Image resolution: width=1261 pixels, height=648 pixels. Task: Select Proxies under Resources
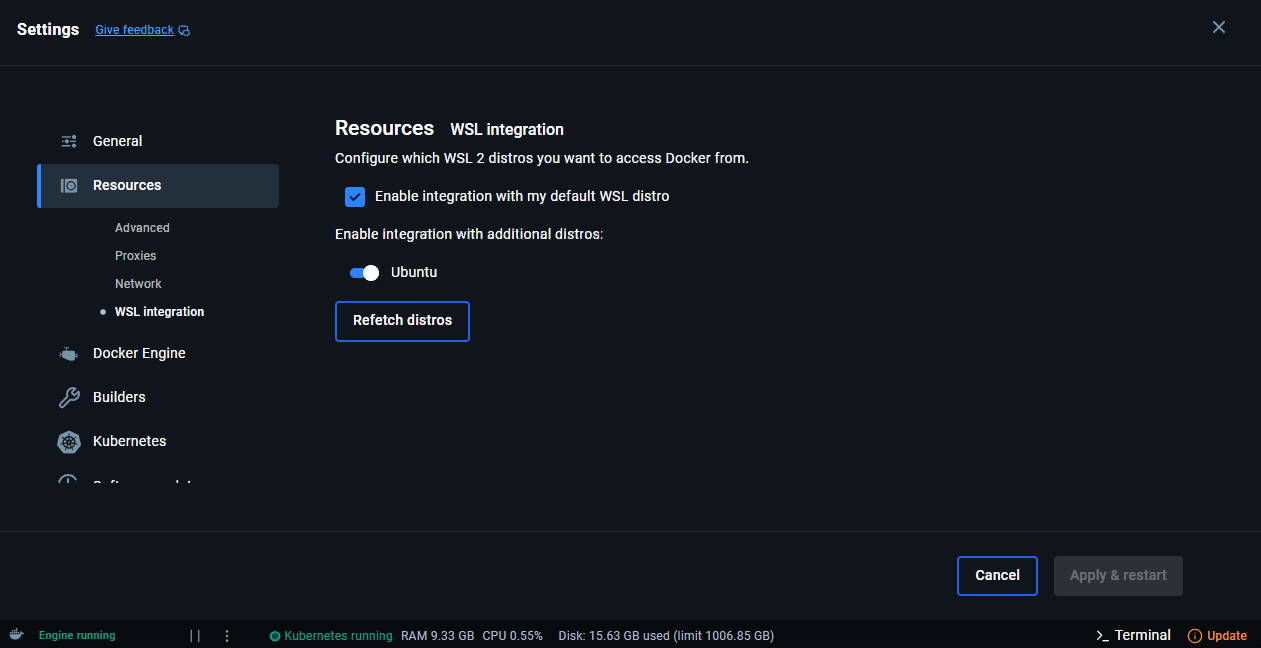pyautogui.click(x=136, y=256)
